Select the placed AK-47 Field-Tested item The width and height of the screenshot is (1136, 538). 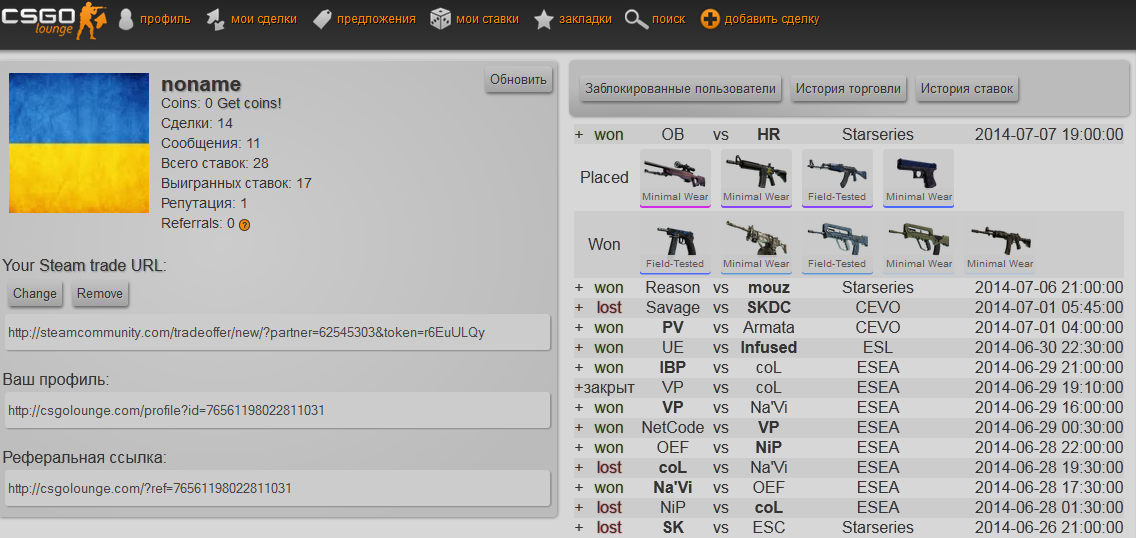click(x=838, y=178)
